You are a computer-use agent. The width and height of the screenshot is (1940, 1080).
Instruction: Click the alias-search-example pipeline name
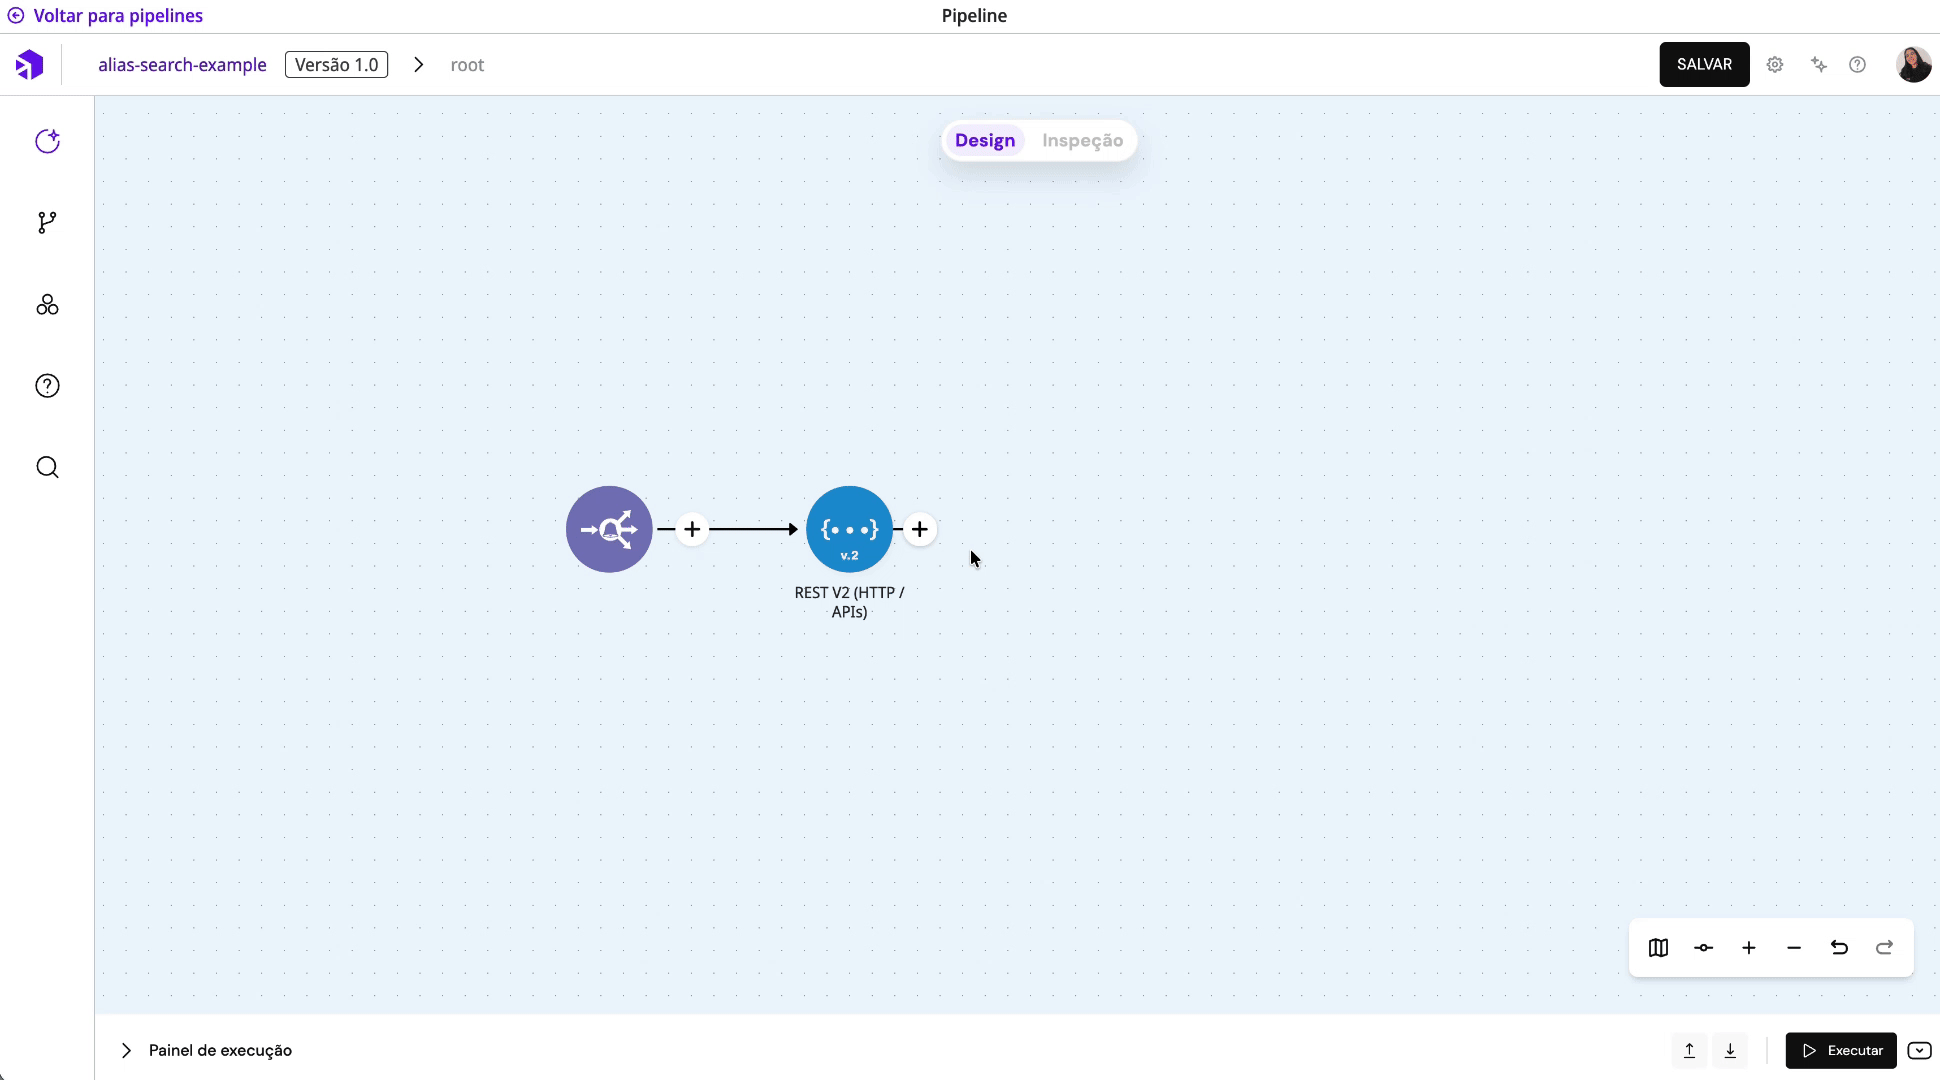(182, 65)
